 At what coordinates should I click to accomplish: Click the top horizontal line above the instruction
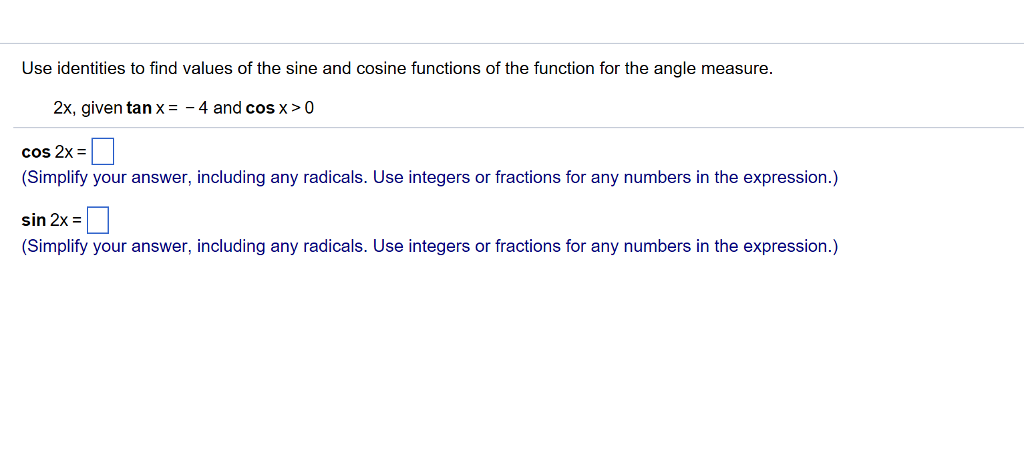tap(512, 44)
